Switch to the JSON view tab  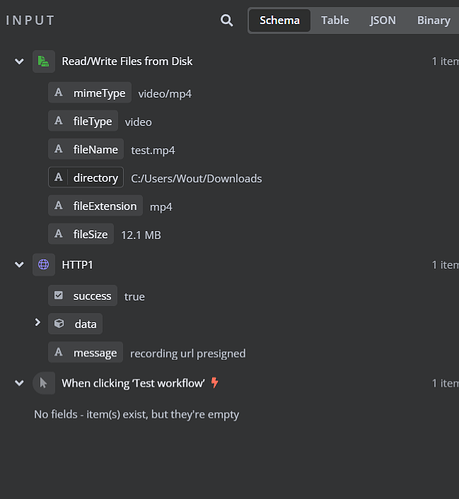[x=383, y=20]
